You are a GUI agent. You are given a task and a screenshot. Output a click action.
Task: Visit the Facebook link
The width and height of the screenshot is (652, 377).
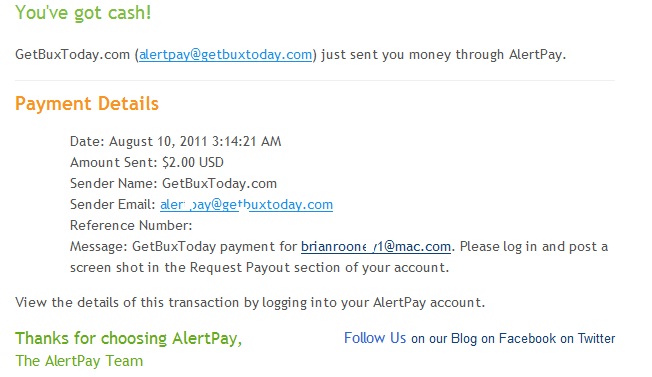click(527, 338)
